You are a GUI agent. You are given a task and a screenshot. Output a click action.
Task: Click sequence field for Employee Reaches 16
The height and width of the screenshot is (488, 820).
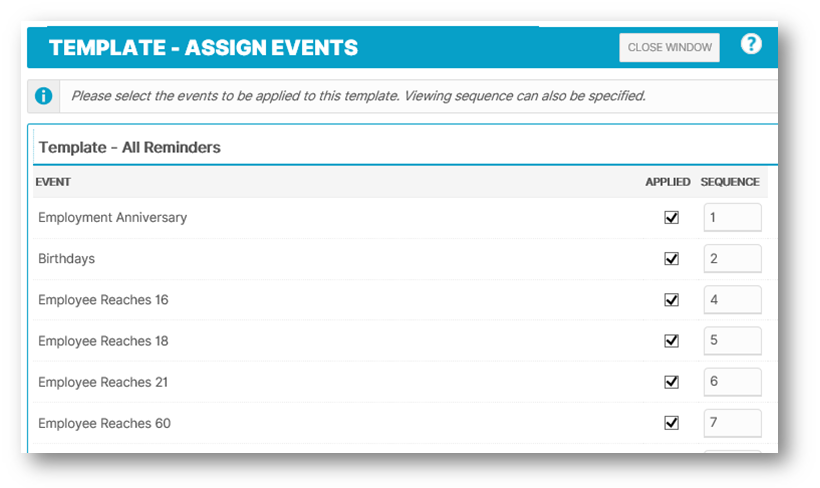732,300
